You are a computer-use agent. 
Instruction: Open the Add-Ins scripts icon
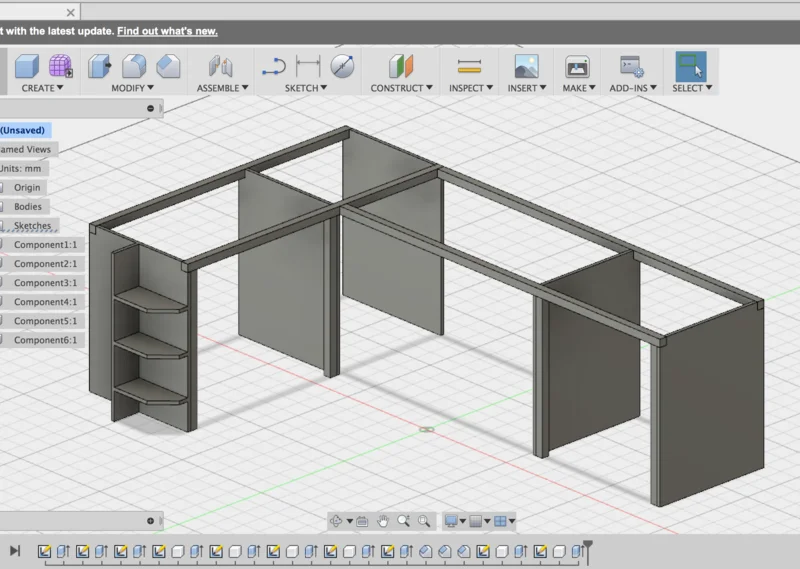(632, 66)
